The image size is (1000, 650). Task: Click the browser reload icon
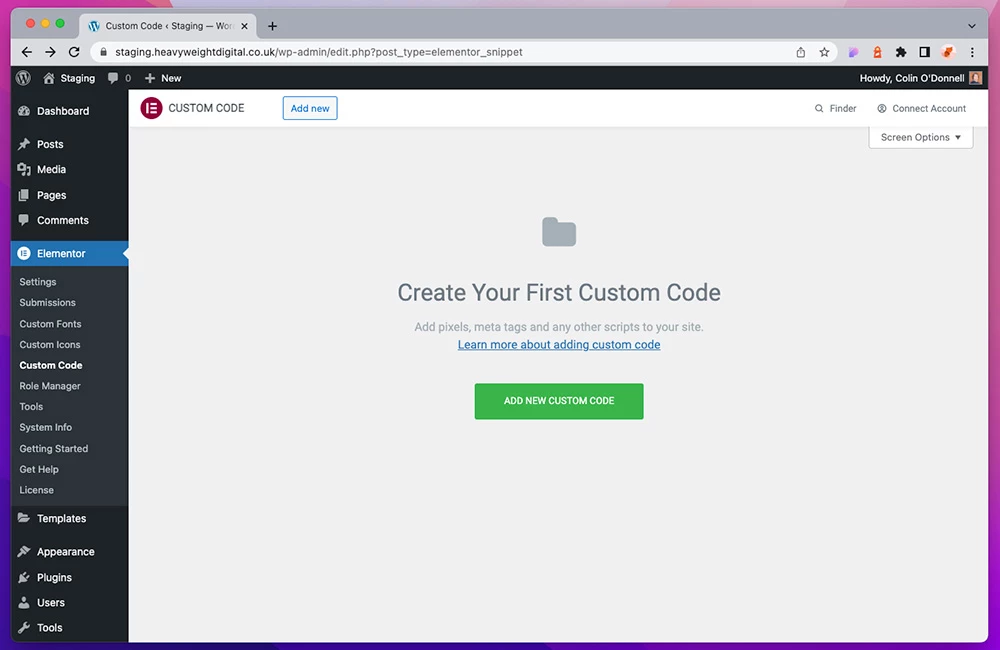click(74, 52)
